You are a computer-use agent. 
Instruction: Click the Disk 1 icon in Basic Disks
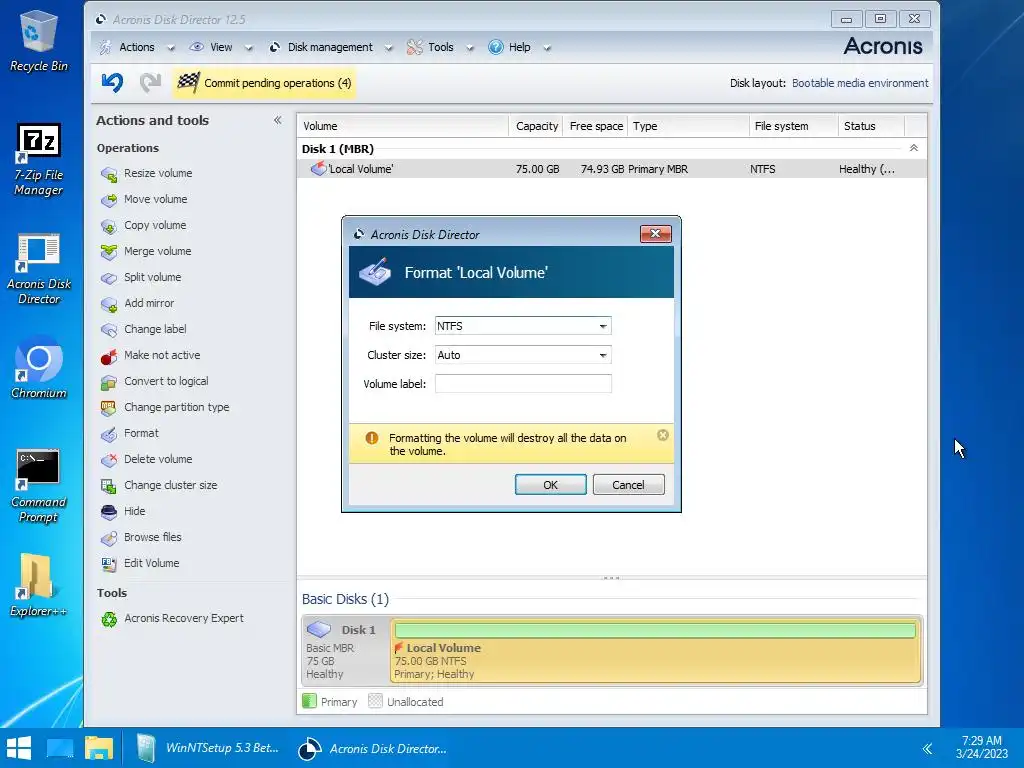[319, 630]
